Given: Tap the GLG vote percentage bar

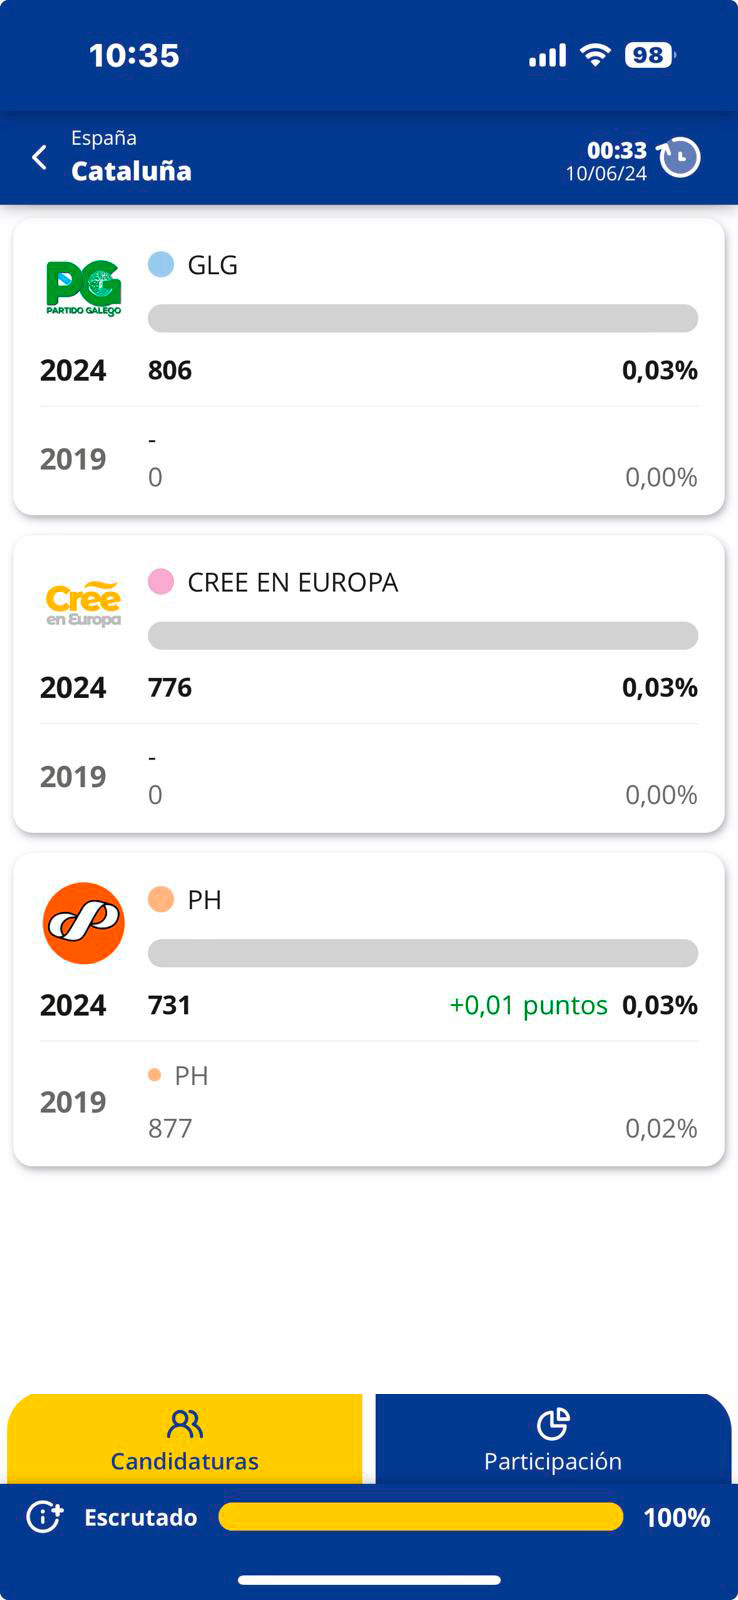Looking at the screenshot, I should (422, 318).
